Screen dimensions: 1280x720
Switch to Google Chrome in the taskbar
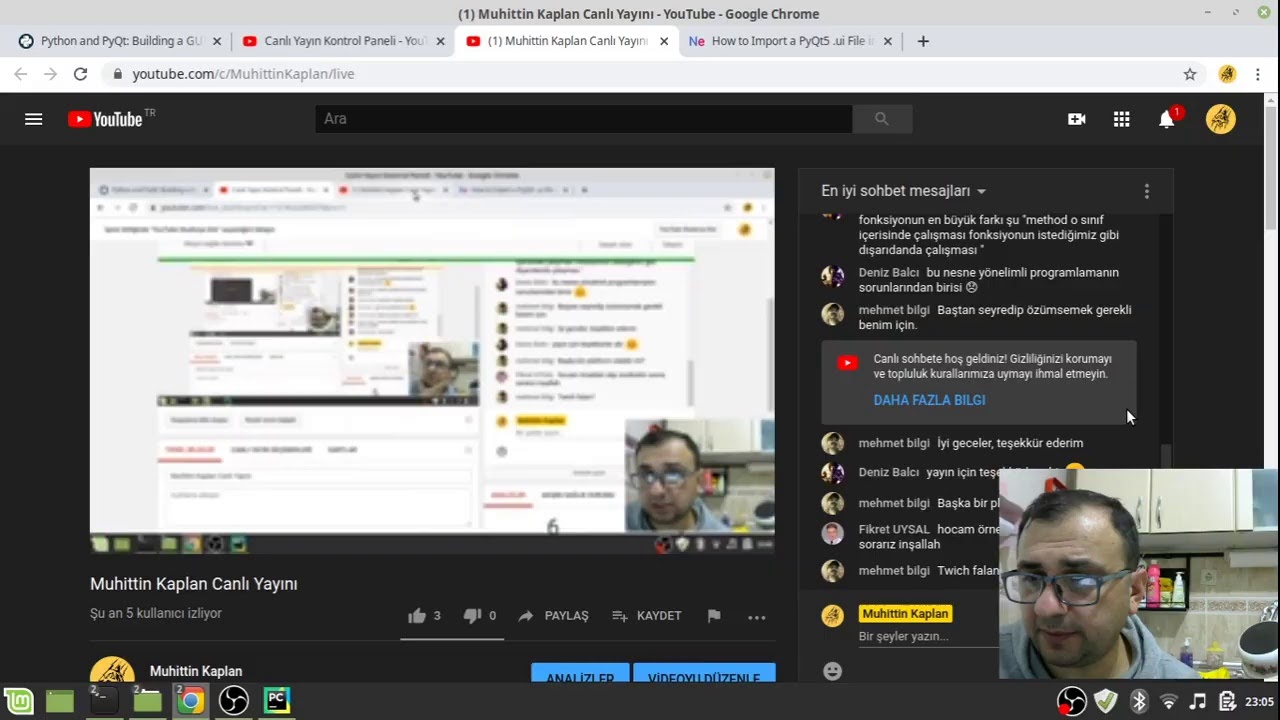coord(190,701)
